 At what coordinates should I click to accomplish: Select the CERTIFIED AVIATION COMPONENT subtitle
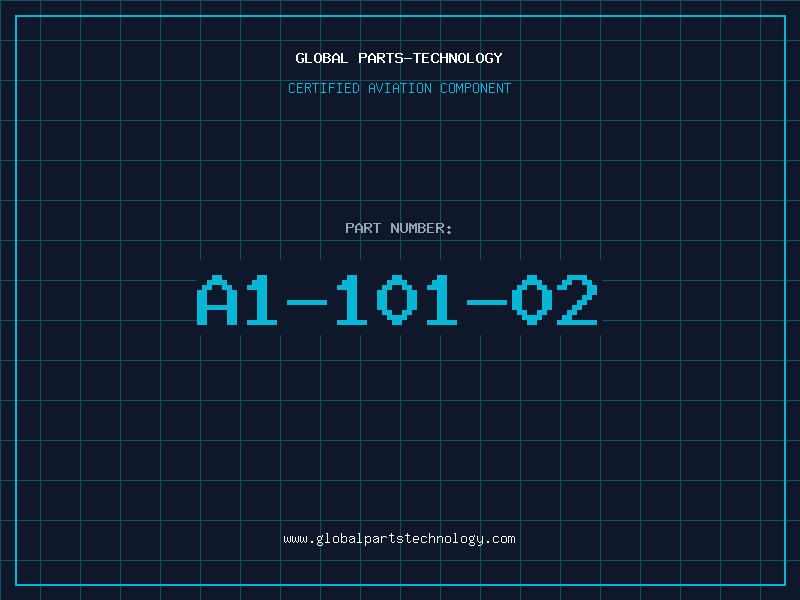pyautogui.click(x=399, y=88)
